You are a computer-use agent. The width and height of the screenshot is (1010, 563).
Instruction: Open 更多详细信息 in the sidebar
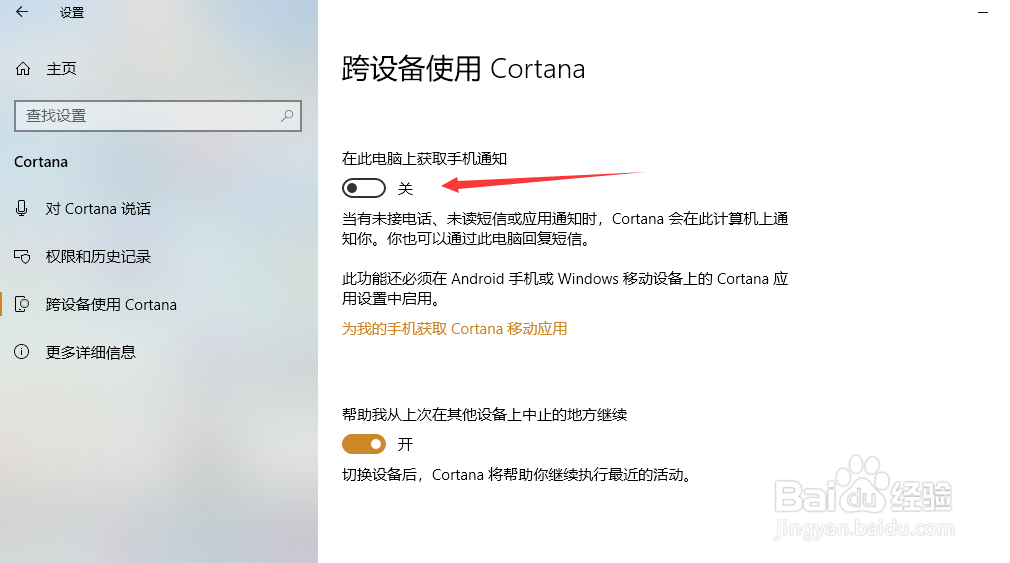pos(91,352)
